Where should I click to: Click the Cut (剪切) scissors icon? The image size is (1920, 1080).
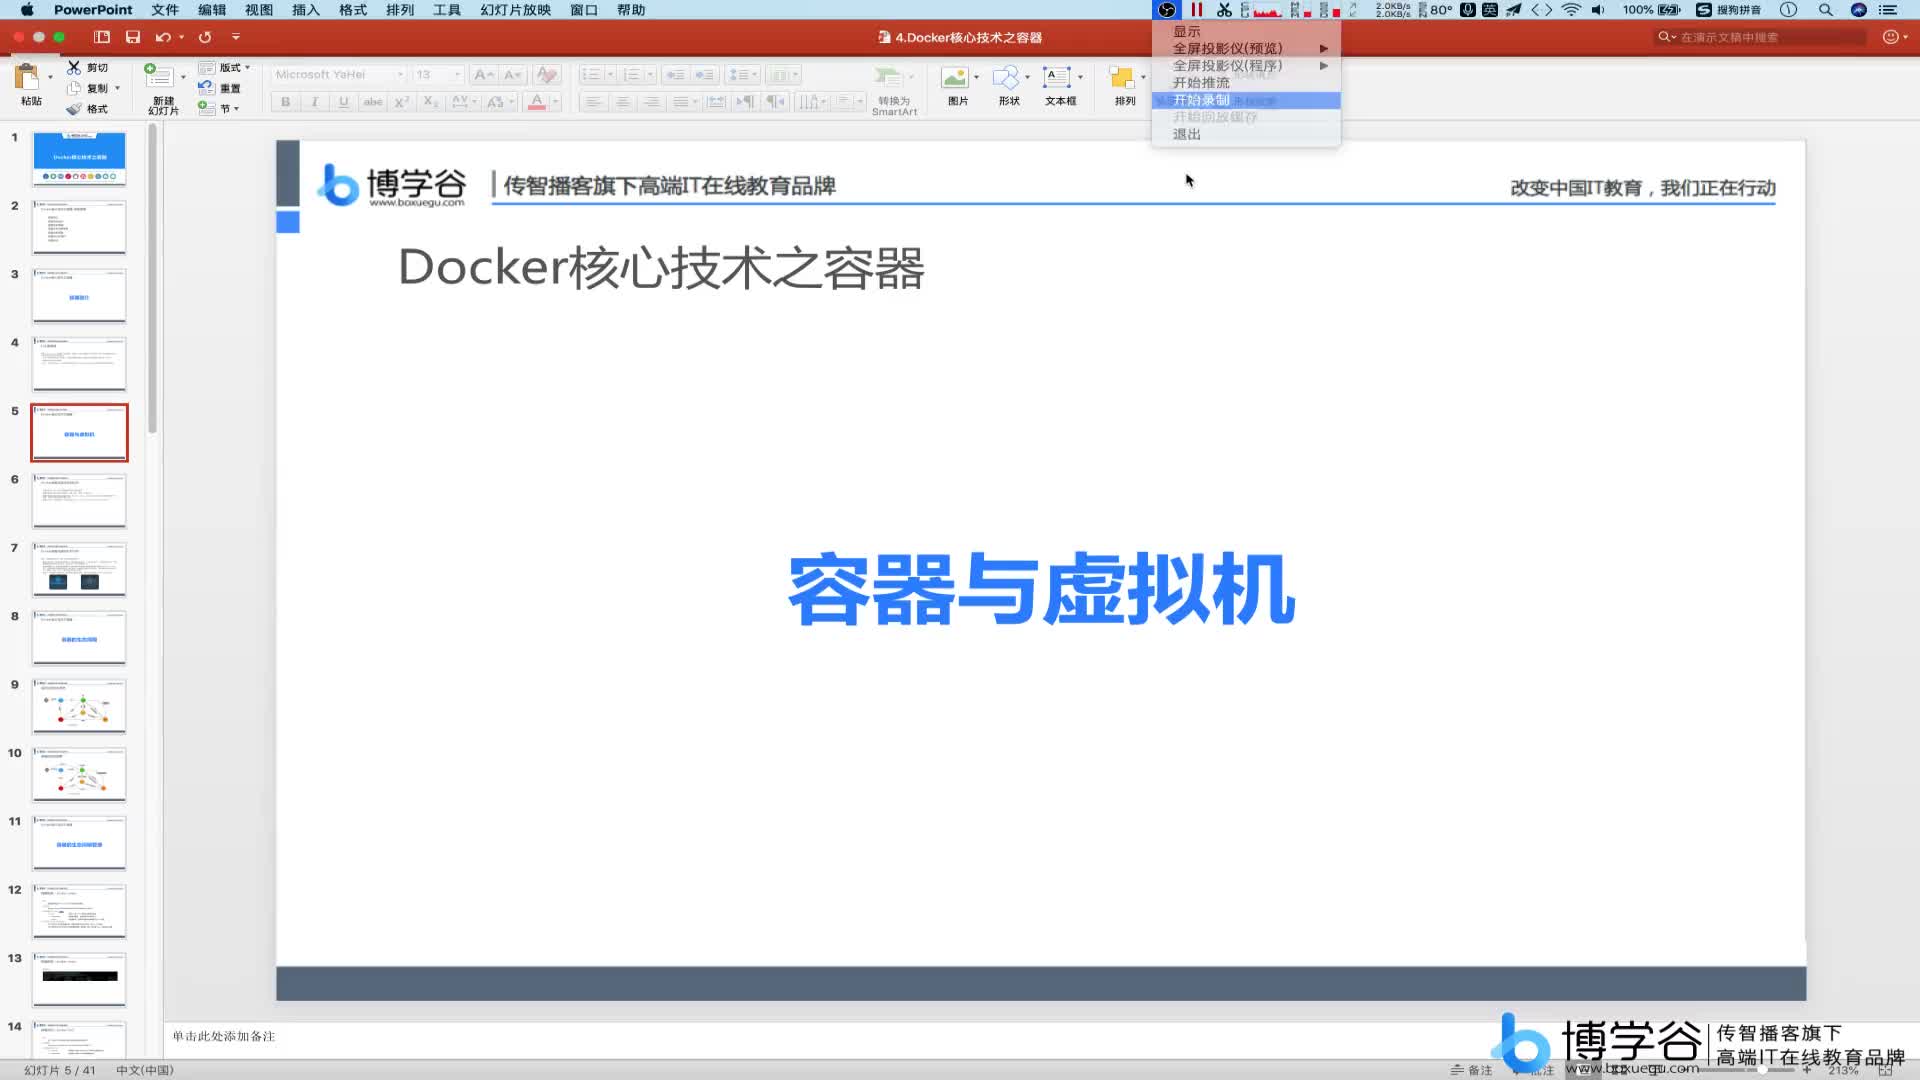(74, 67)
